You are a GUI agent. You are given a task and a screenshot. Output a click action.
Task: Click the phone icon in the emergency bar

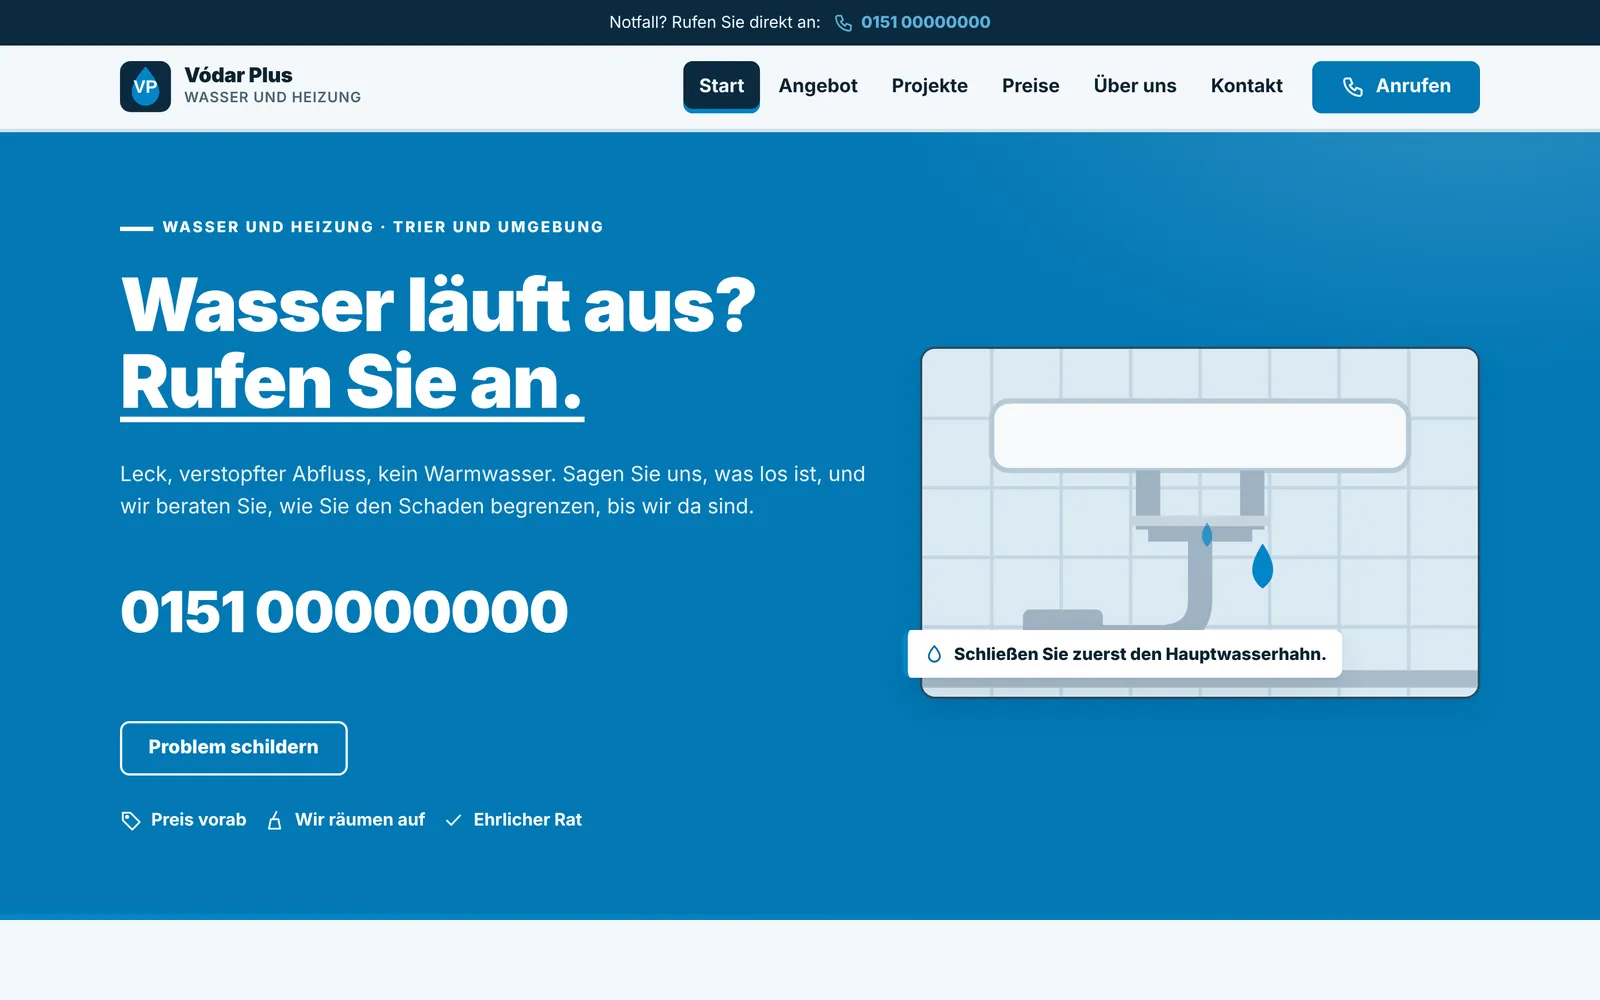click(x=844, y=23)
